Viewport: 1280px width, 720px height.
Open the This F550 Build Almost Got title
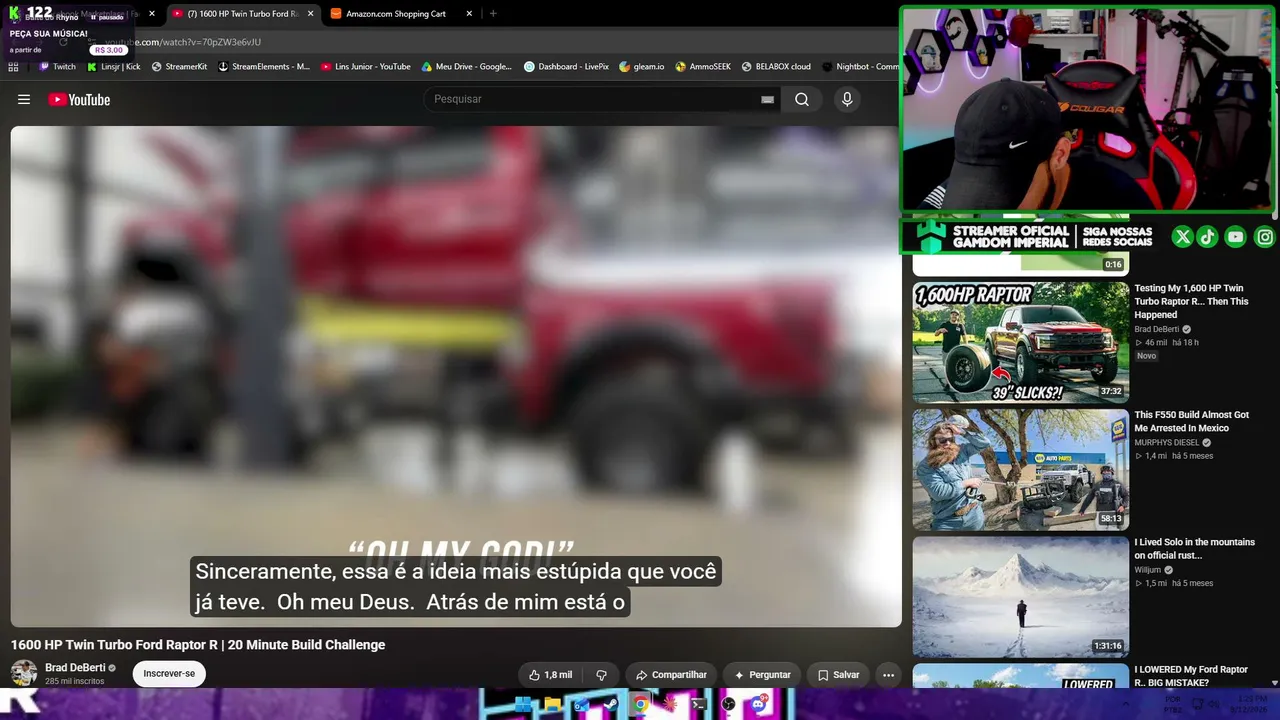click(x=1191, y=421)
